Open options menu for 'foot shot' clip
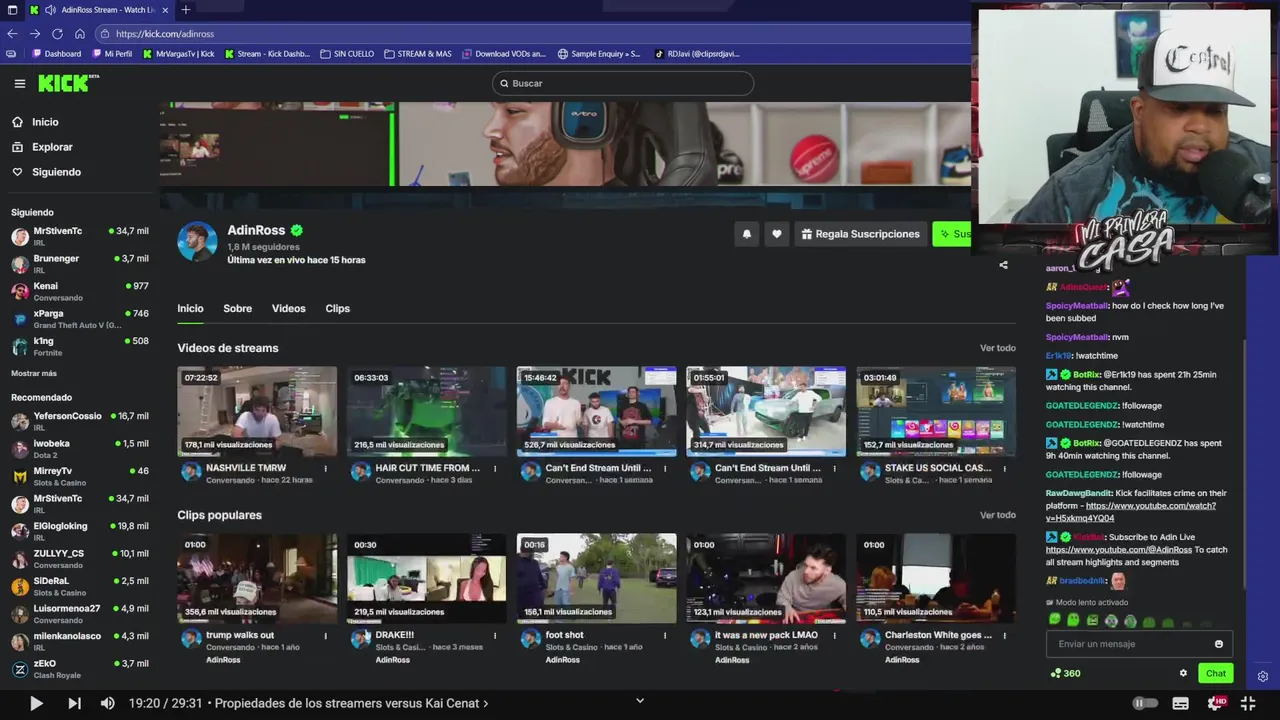Image resolution: width=1280 pixels, height=720 pixels. click(x=665, y=635)
